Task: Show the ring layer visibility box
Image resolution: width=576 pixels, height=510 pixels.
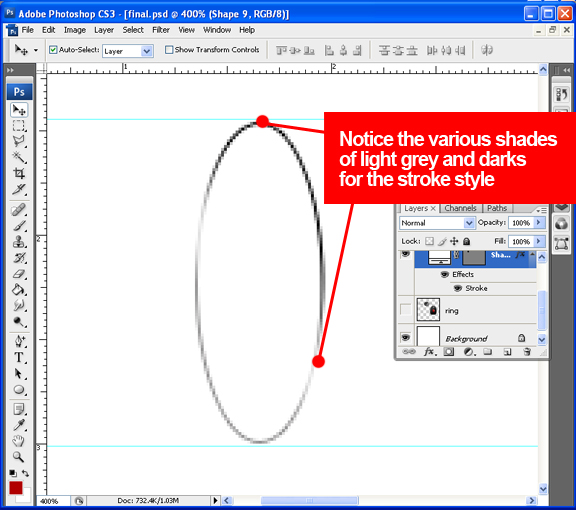Action: coord(406,310)
